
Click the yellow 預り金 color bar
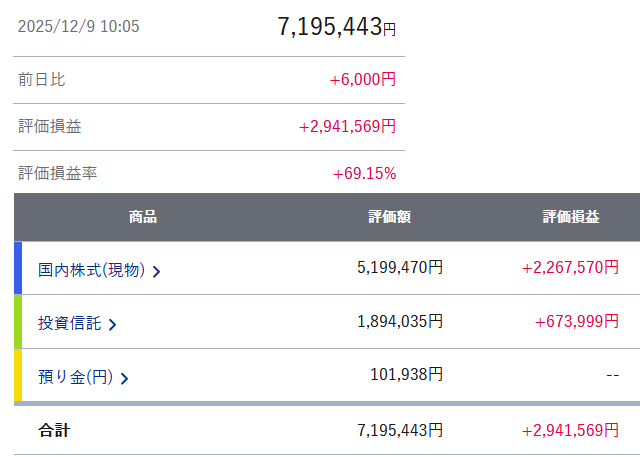point(18,376)
